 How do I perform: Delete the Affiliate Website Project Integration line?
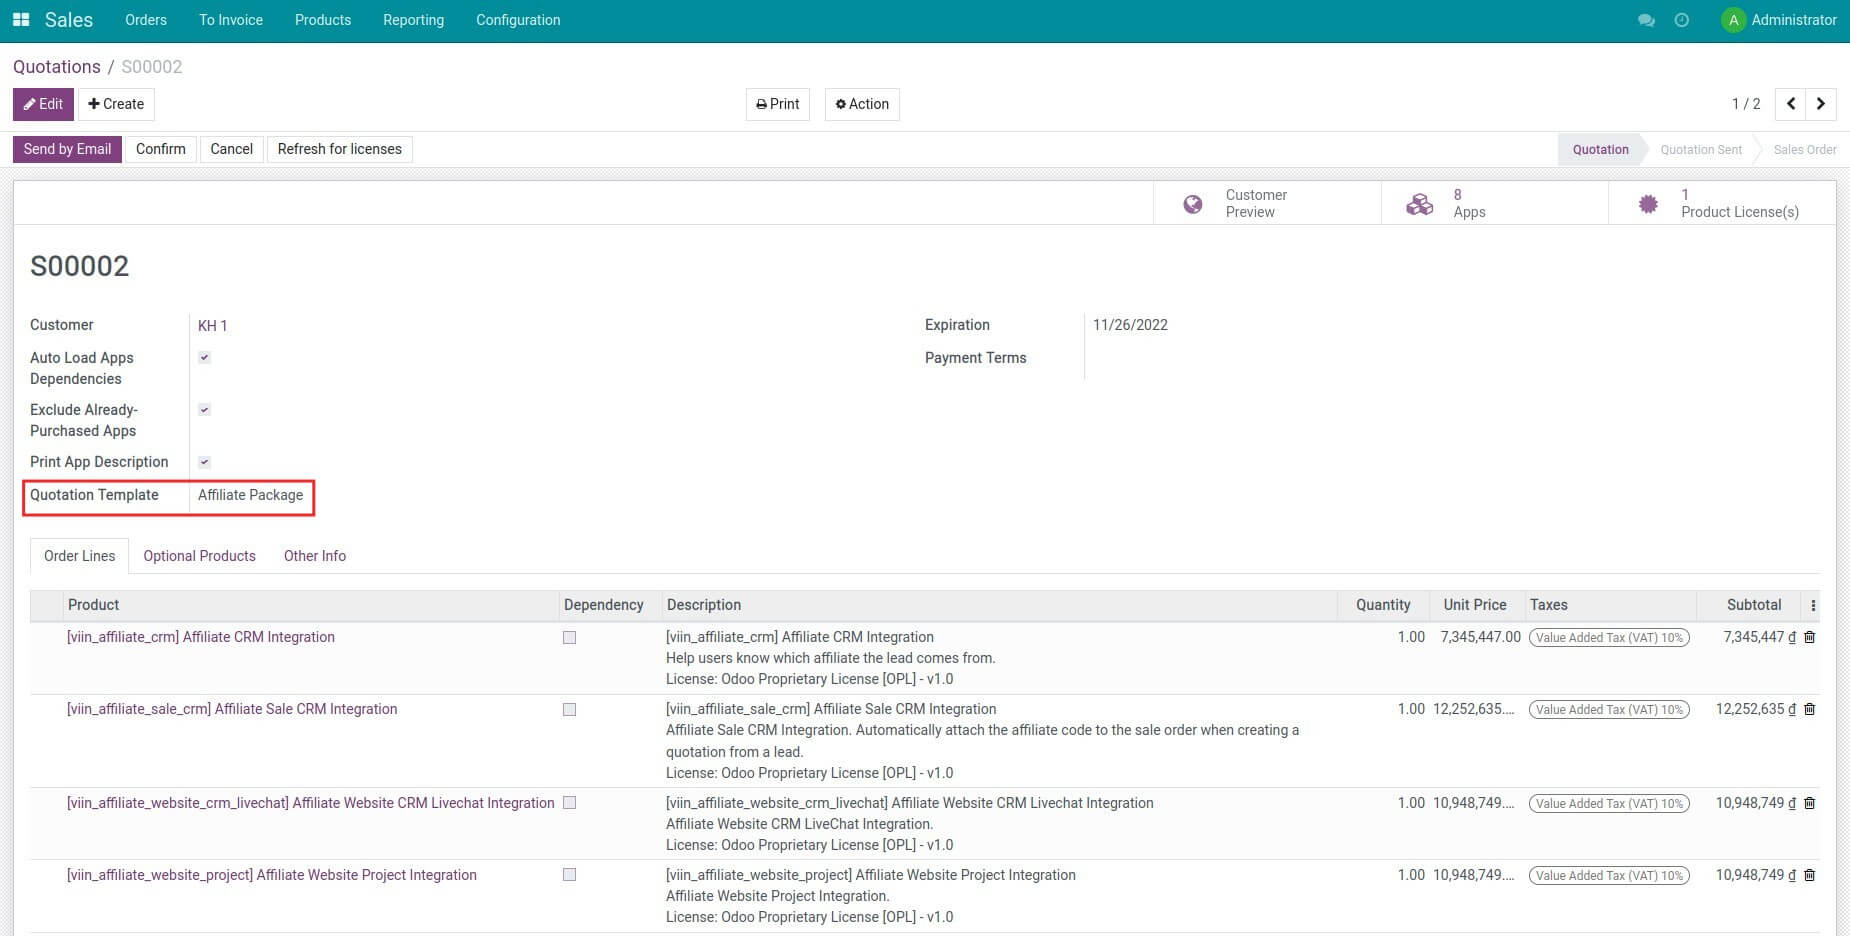click(1809, 875)
